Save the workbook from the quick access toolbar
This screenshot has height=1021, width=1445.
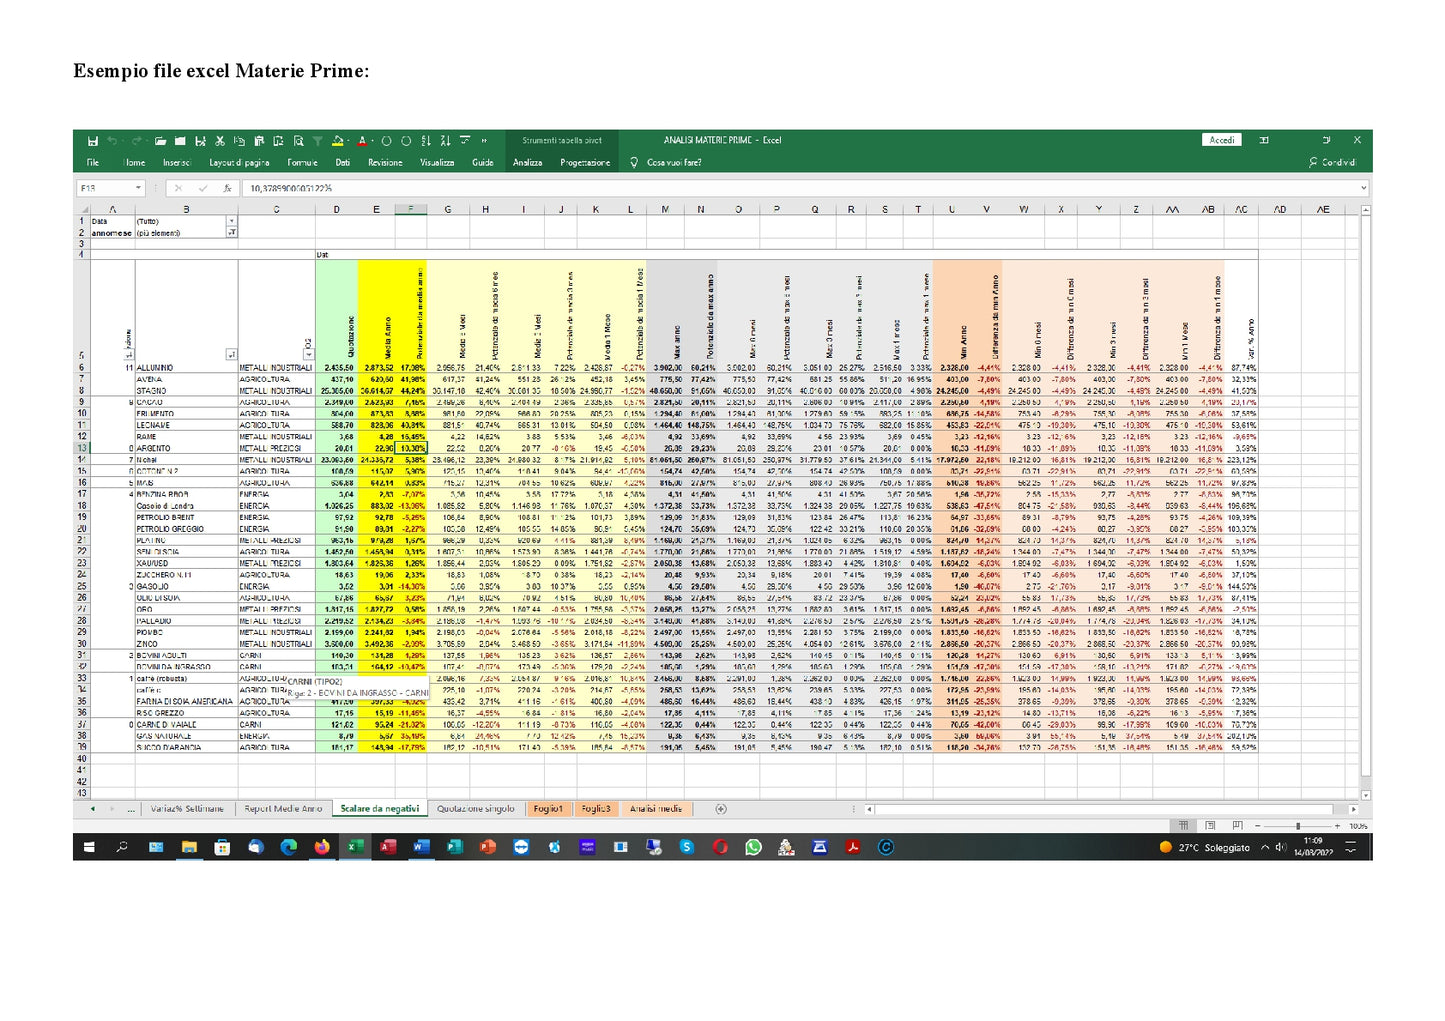coord(93,141)
